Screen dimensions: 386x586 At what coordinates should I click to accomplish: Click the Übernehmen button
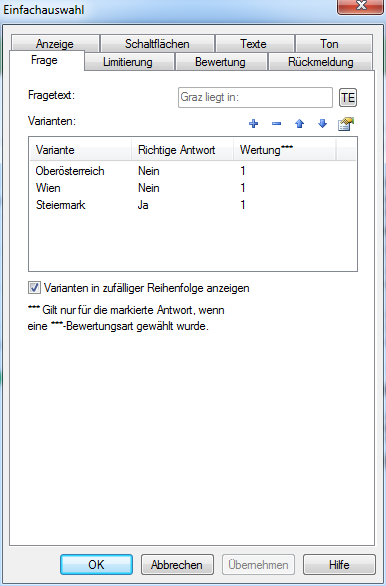click(x=258, y=564)
